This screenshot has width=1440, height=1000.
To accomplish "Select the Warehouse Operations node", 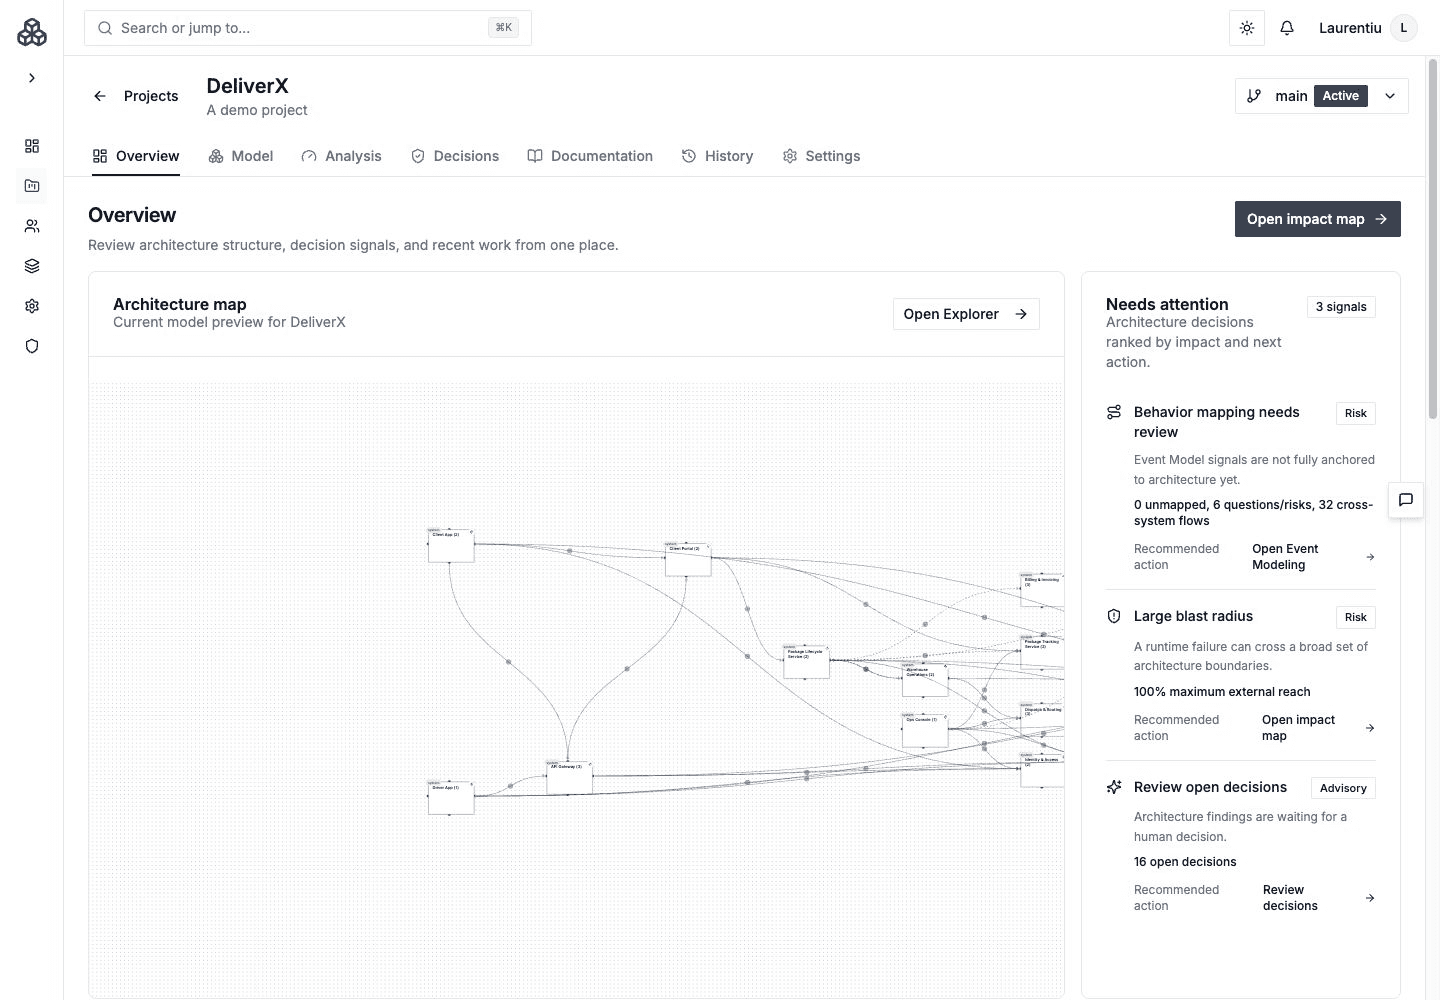I will (925, 680).
